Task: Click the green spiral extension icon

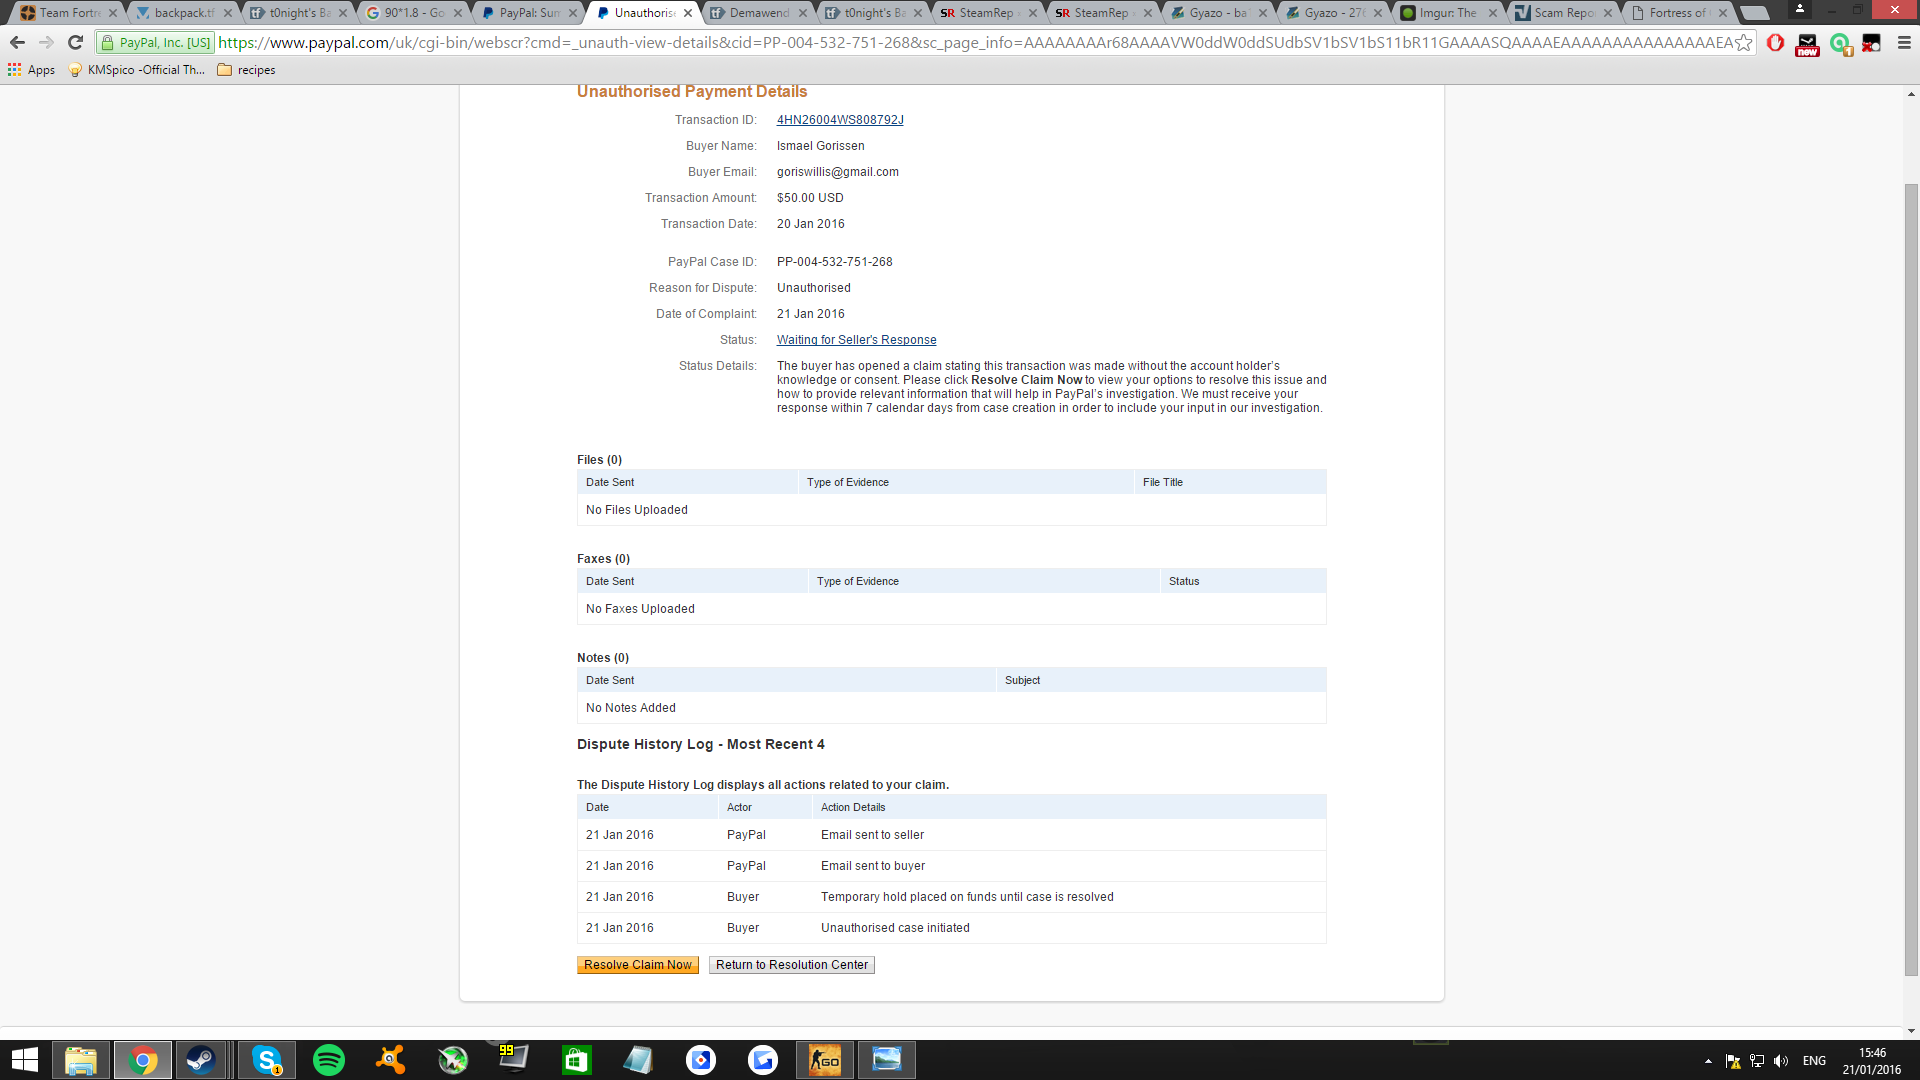Action: pos(1840,44)
